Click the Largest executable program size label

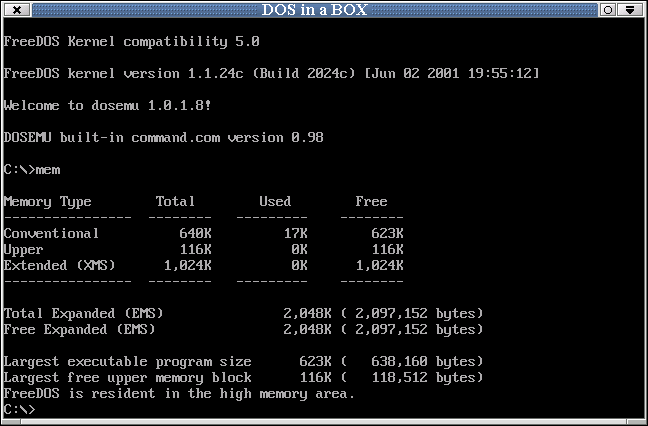[127, 362]
